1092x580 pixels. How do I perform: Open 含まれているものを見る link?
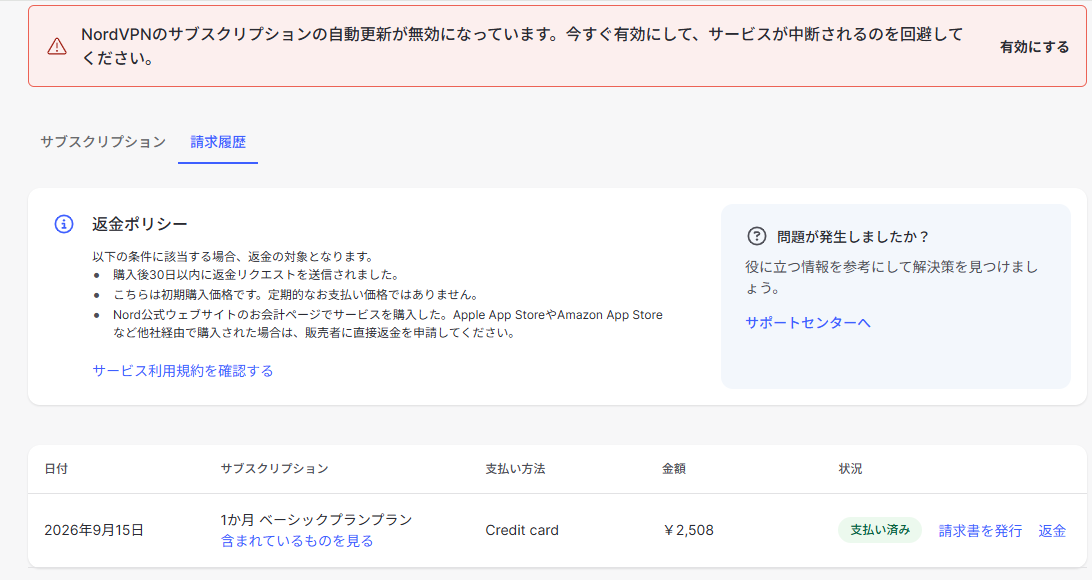pos(297,541)
